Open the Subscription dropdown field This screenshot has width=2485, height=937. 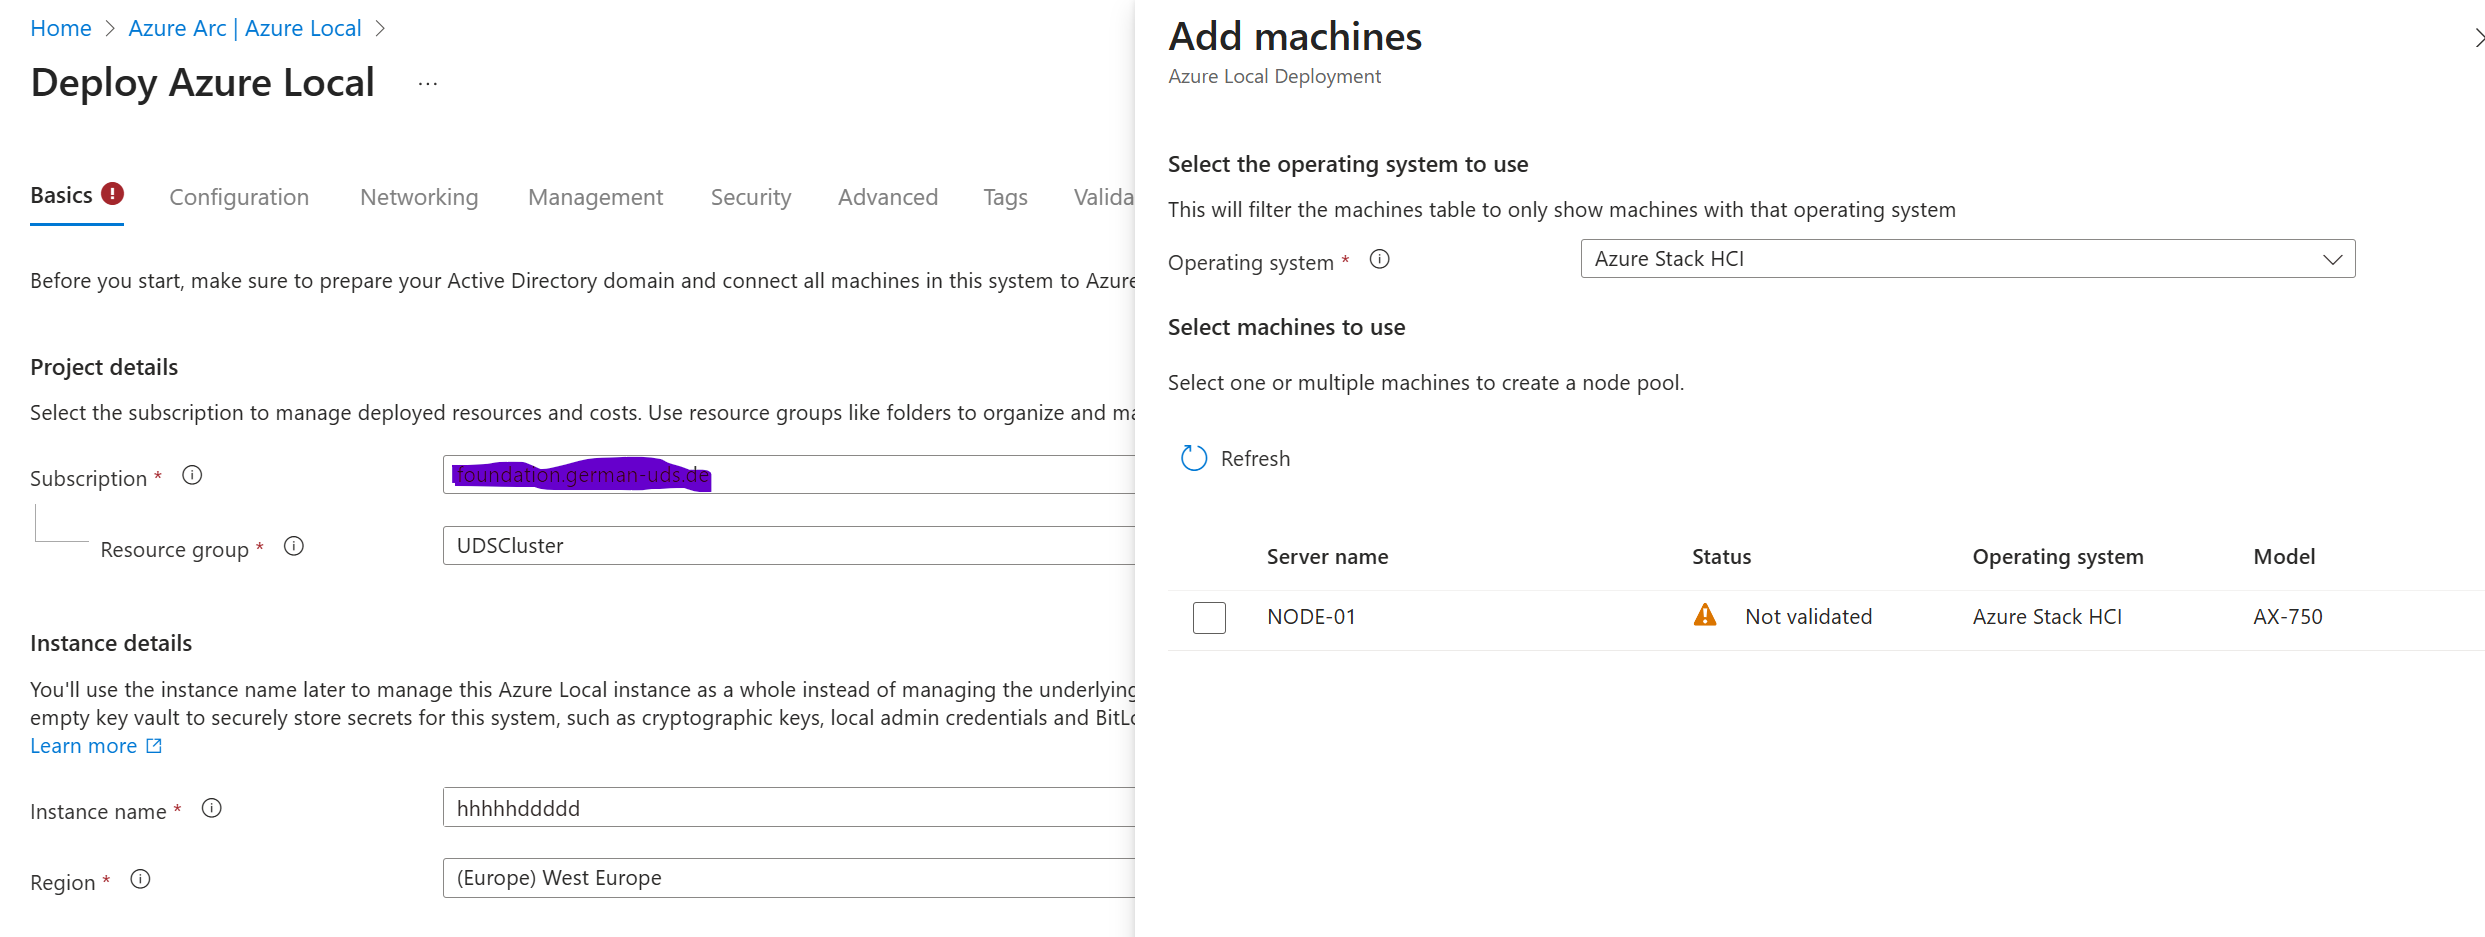789,475
